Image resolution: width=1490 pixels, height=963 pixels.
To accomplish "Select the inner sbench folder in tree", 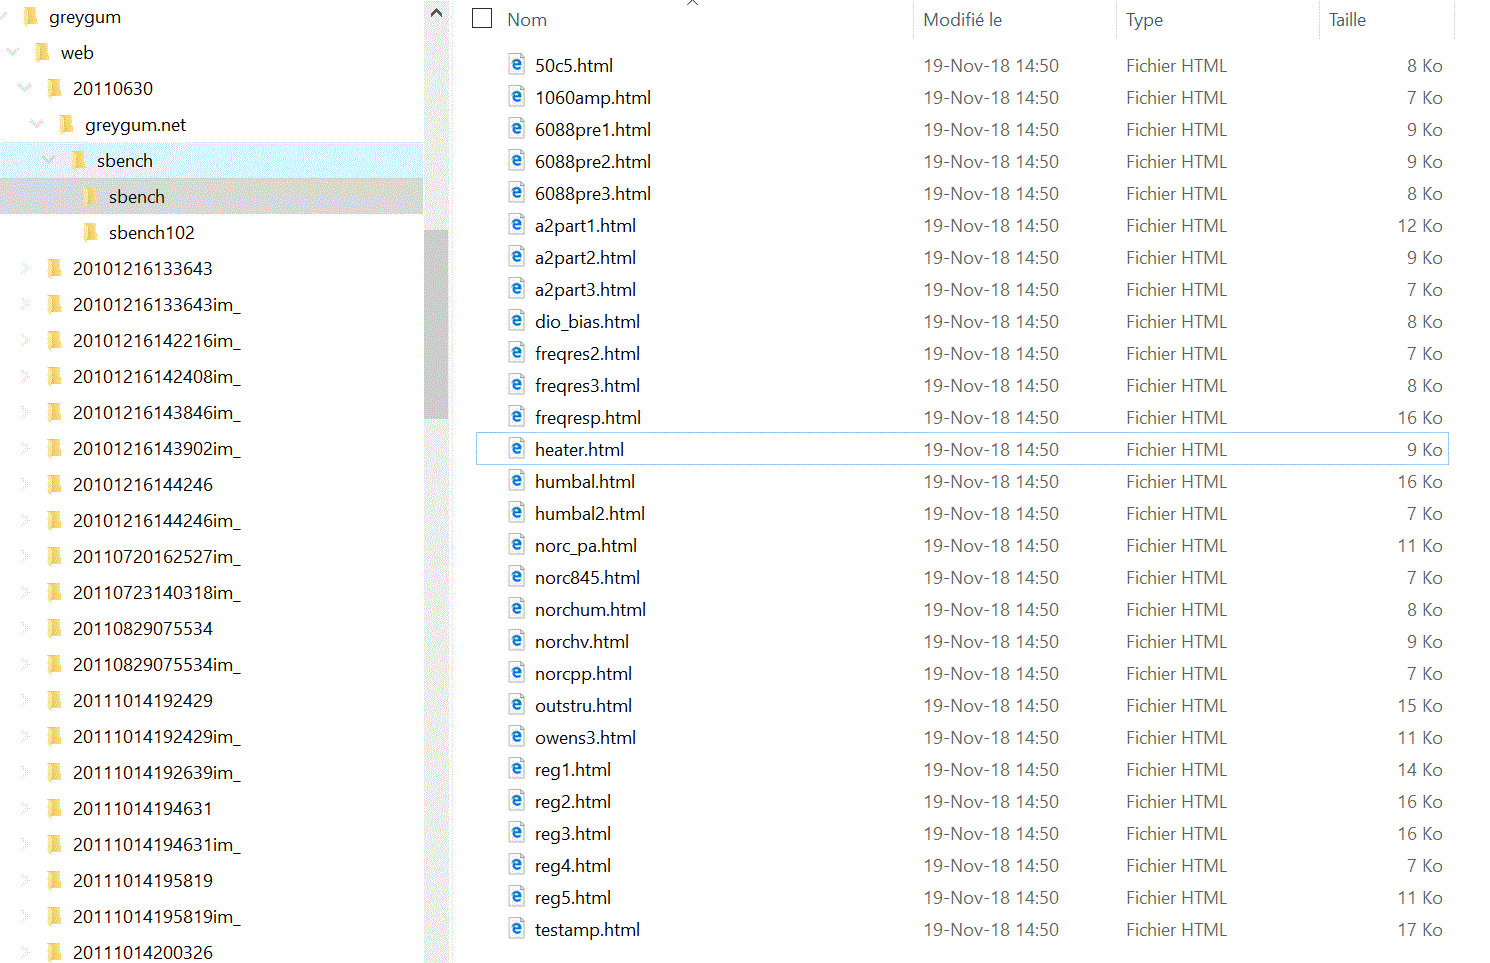I will [x=137, y=196].
